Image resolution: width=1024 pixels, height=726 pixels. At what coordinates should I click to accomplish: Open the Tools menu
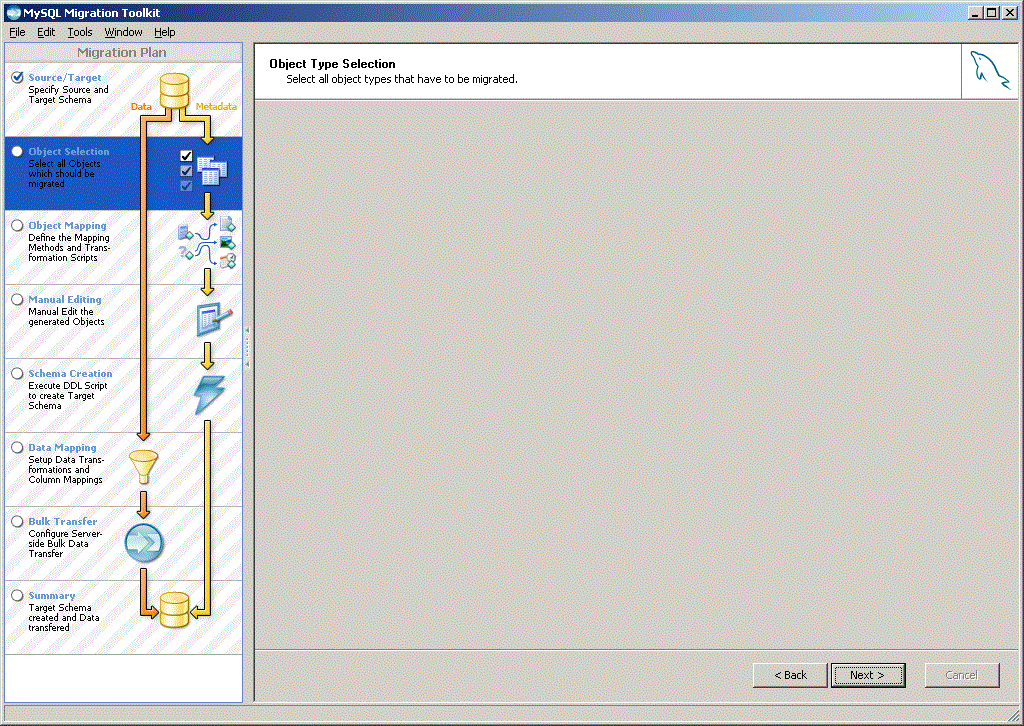(80, 32)
